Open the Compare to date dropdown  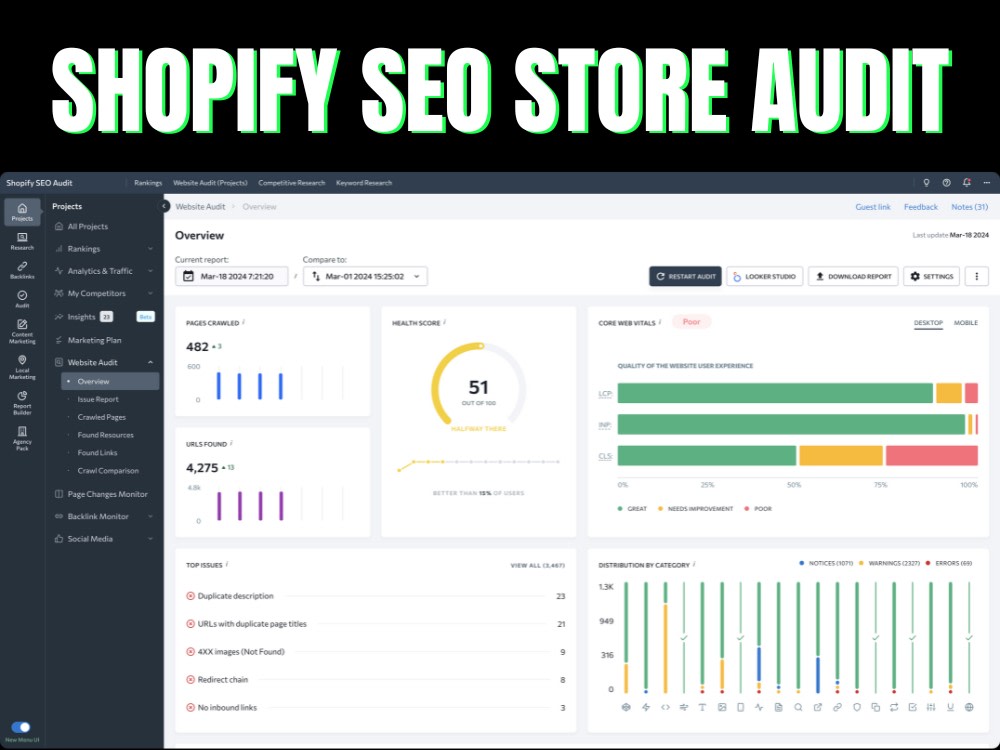coord(365,276)
